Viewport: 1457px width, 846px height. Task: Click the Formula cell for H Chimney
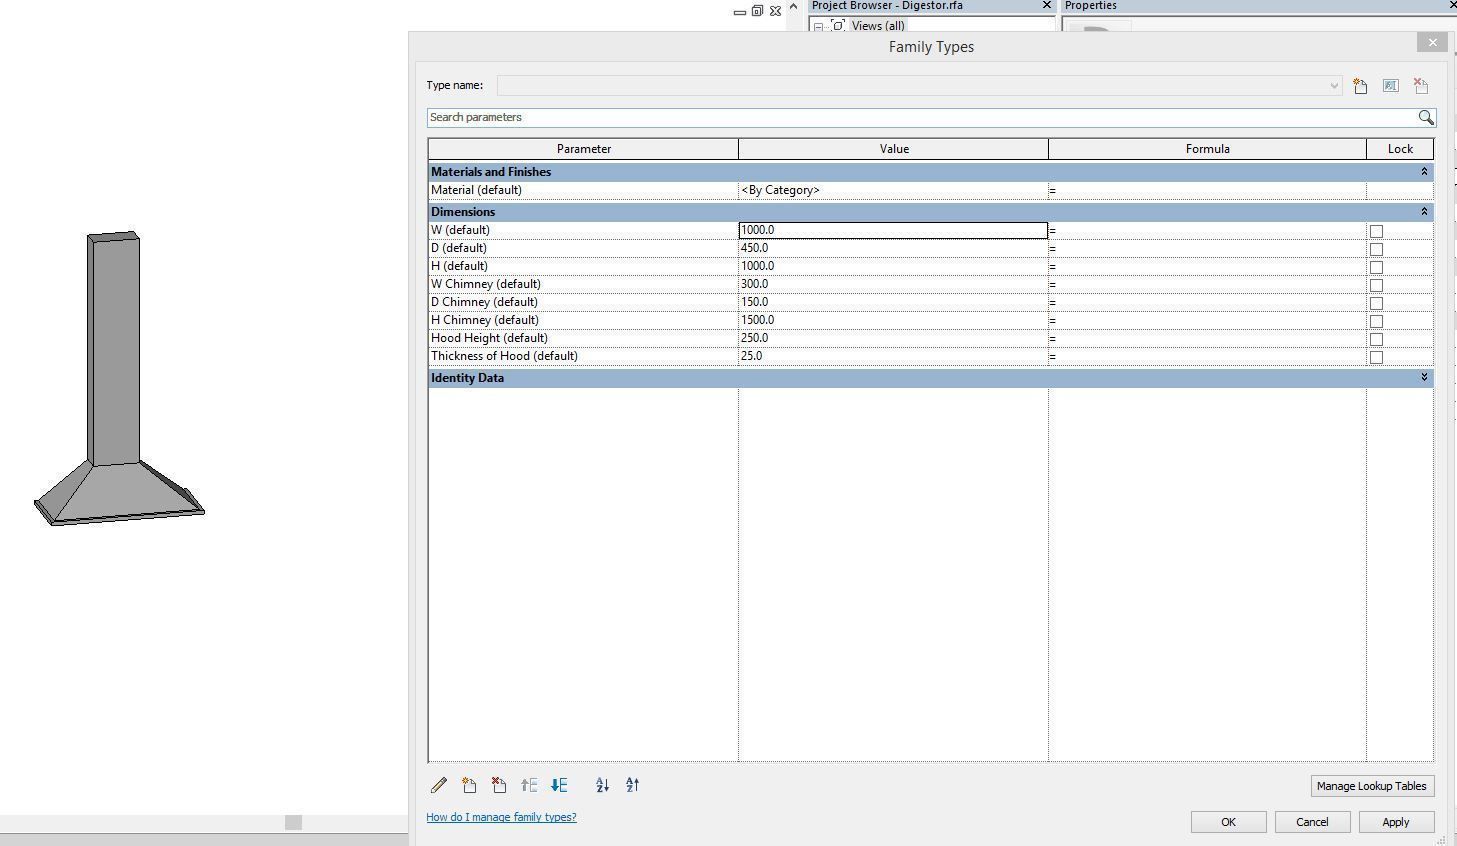(1207, 320)
